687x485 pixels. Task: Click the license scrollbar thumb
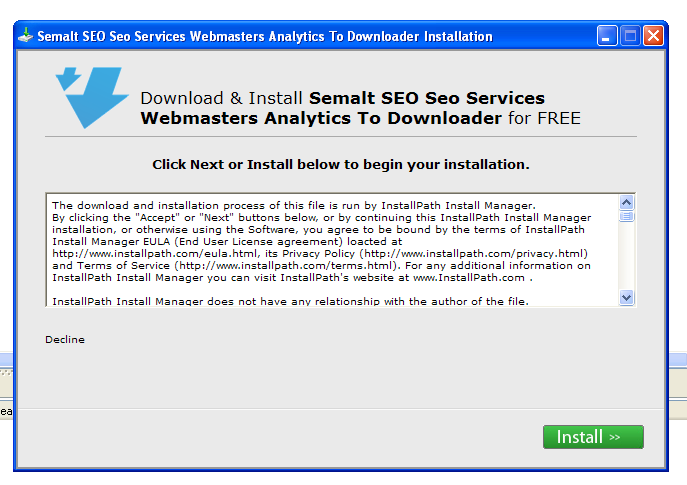(627, 215)
